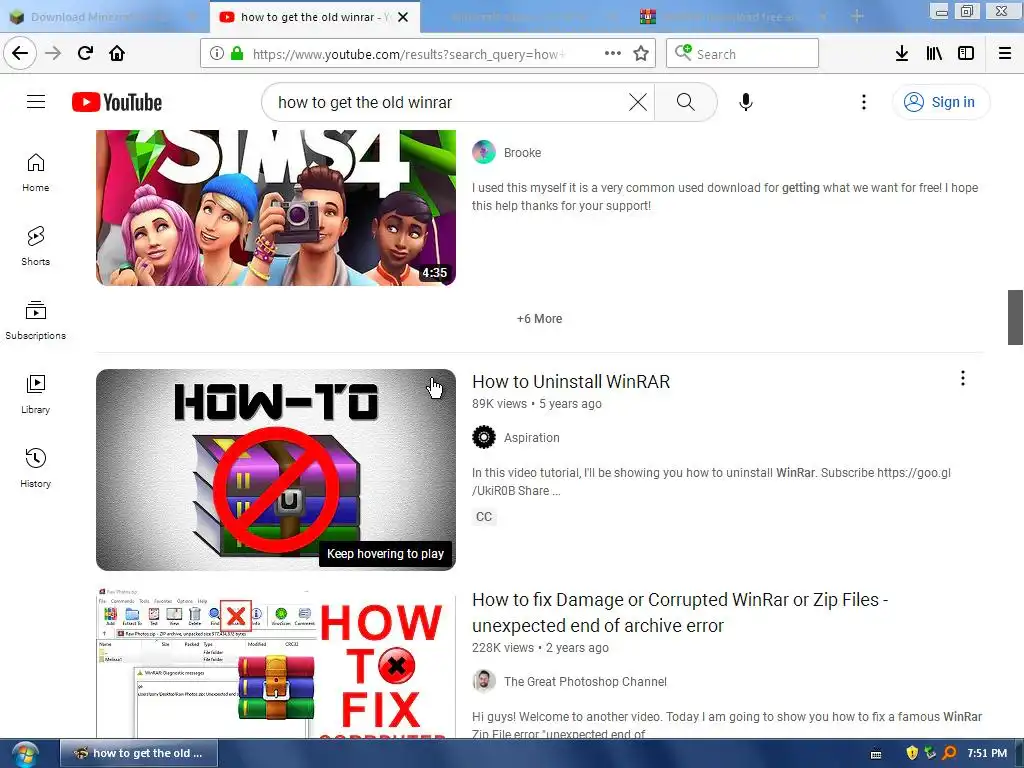Go to YouTube home via the logo
The image size is (1024, 768).
pyautogui.click(x=117, y=102)
